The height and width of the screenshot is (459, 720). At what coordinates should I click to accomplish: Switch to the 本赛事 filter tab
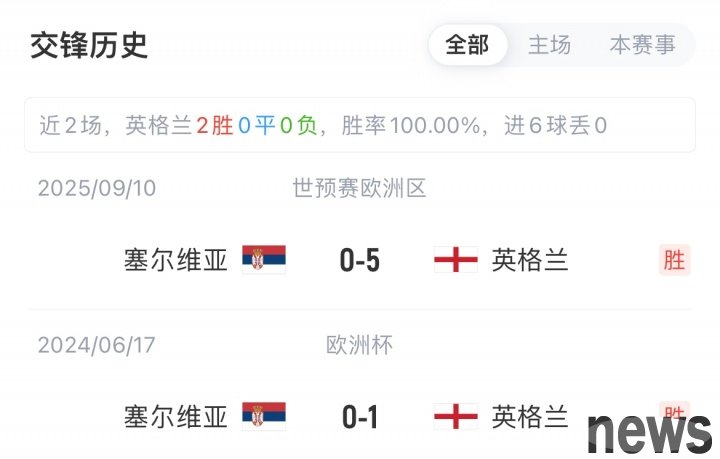642,45
